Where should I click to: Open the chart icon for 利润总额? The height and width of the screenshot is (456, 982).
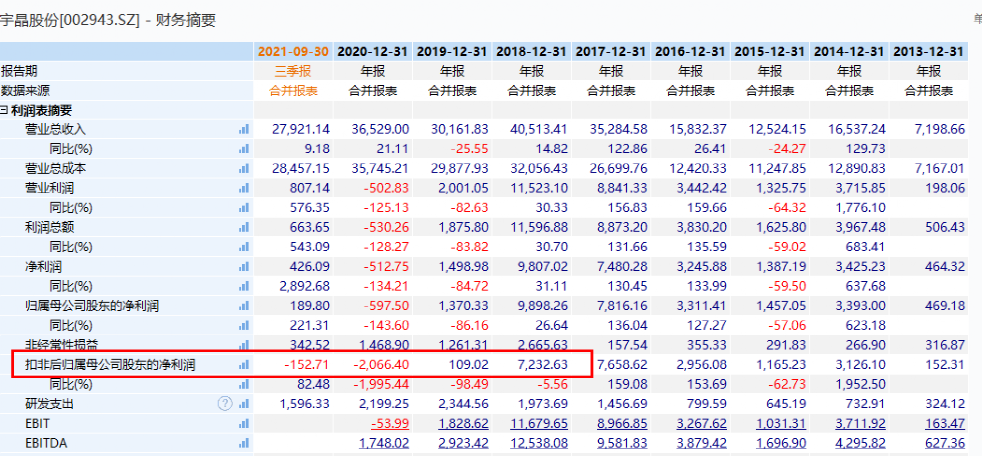pyautogui.click(x=243, y=227)
